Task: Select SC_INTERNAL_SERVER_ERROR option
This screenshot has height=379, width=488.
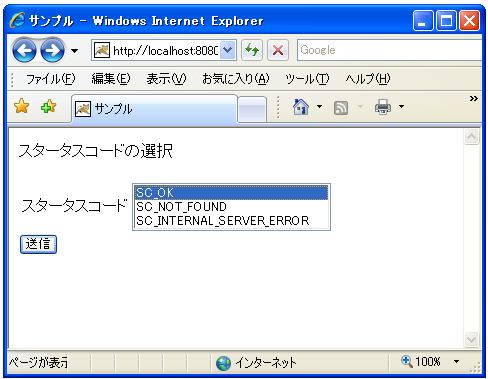Action: (231, 221)
